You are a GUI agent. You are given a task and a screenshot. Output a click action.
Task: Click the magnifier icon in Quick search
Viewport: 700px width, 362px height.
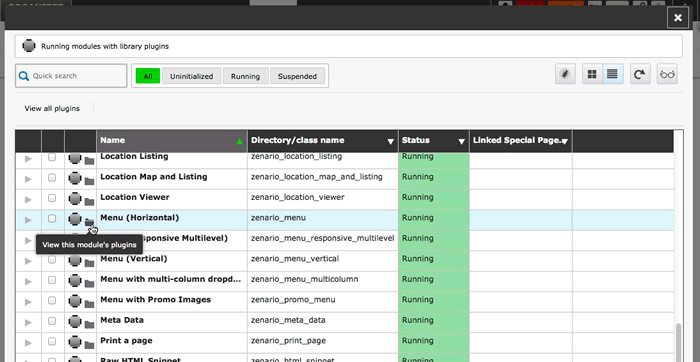pyautogui.click(x=24, y=76)
